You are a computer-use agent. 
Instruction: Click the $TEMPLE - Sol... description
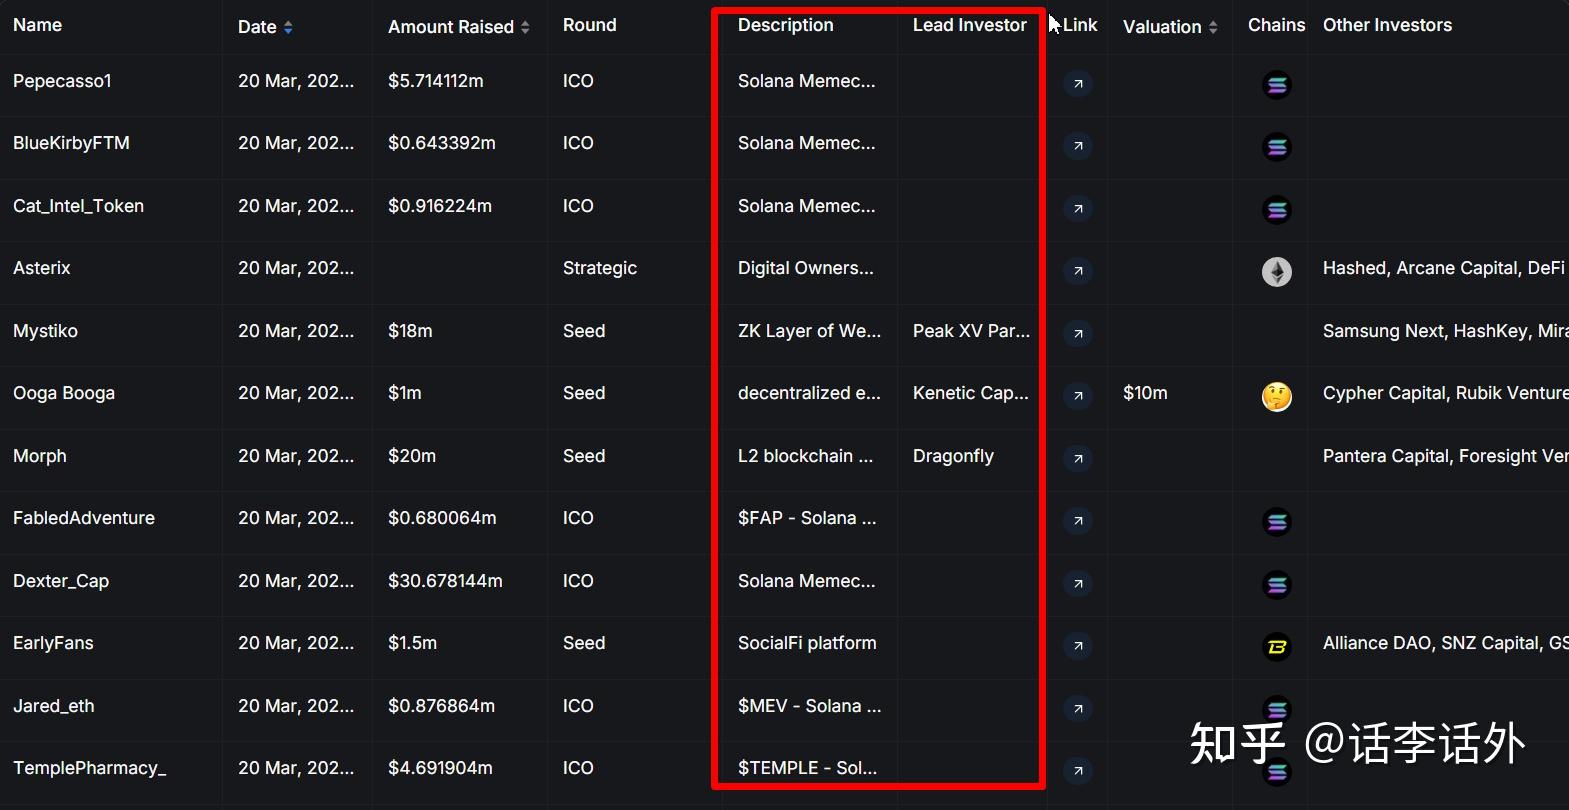tap(807, 768)
